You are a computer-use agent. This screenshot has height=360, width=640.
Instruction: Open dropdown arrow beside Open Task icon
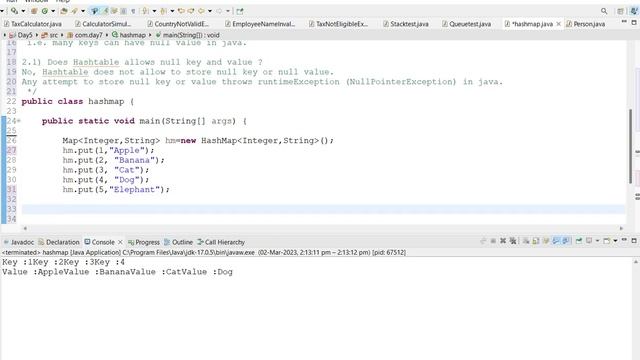[x=83, y=11]
